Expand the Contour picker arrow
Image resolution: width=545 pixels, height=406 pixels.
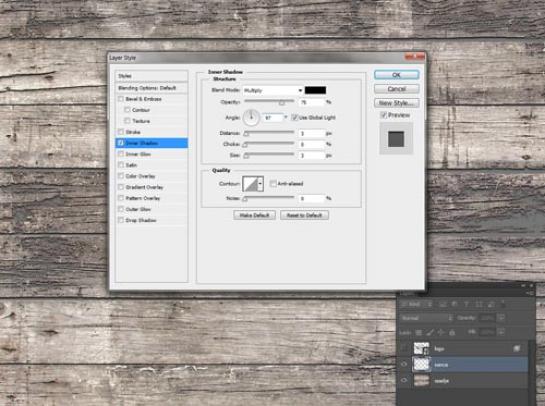tap(260, 184)
